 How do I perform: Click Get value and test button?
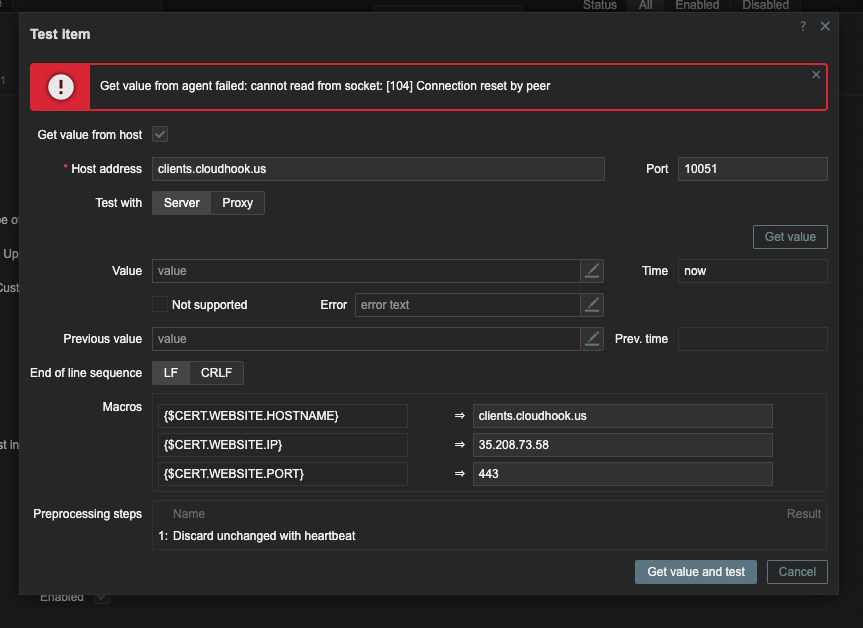click(695, 572)
